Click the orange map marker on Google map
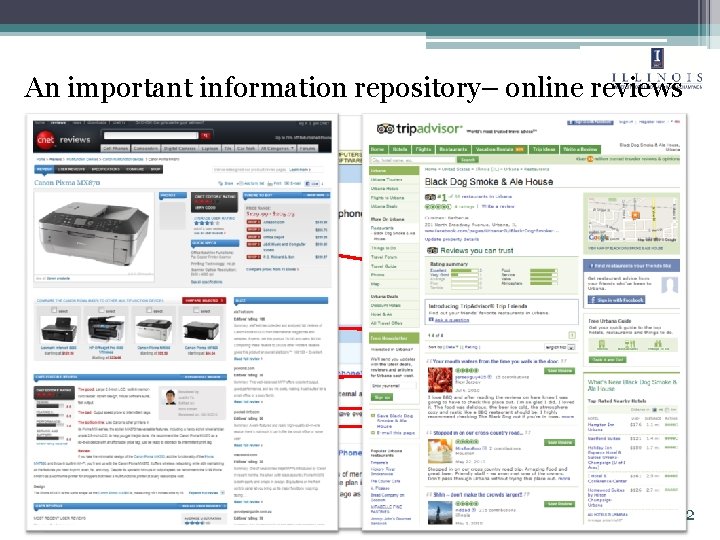 coord(635,215)
